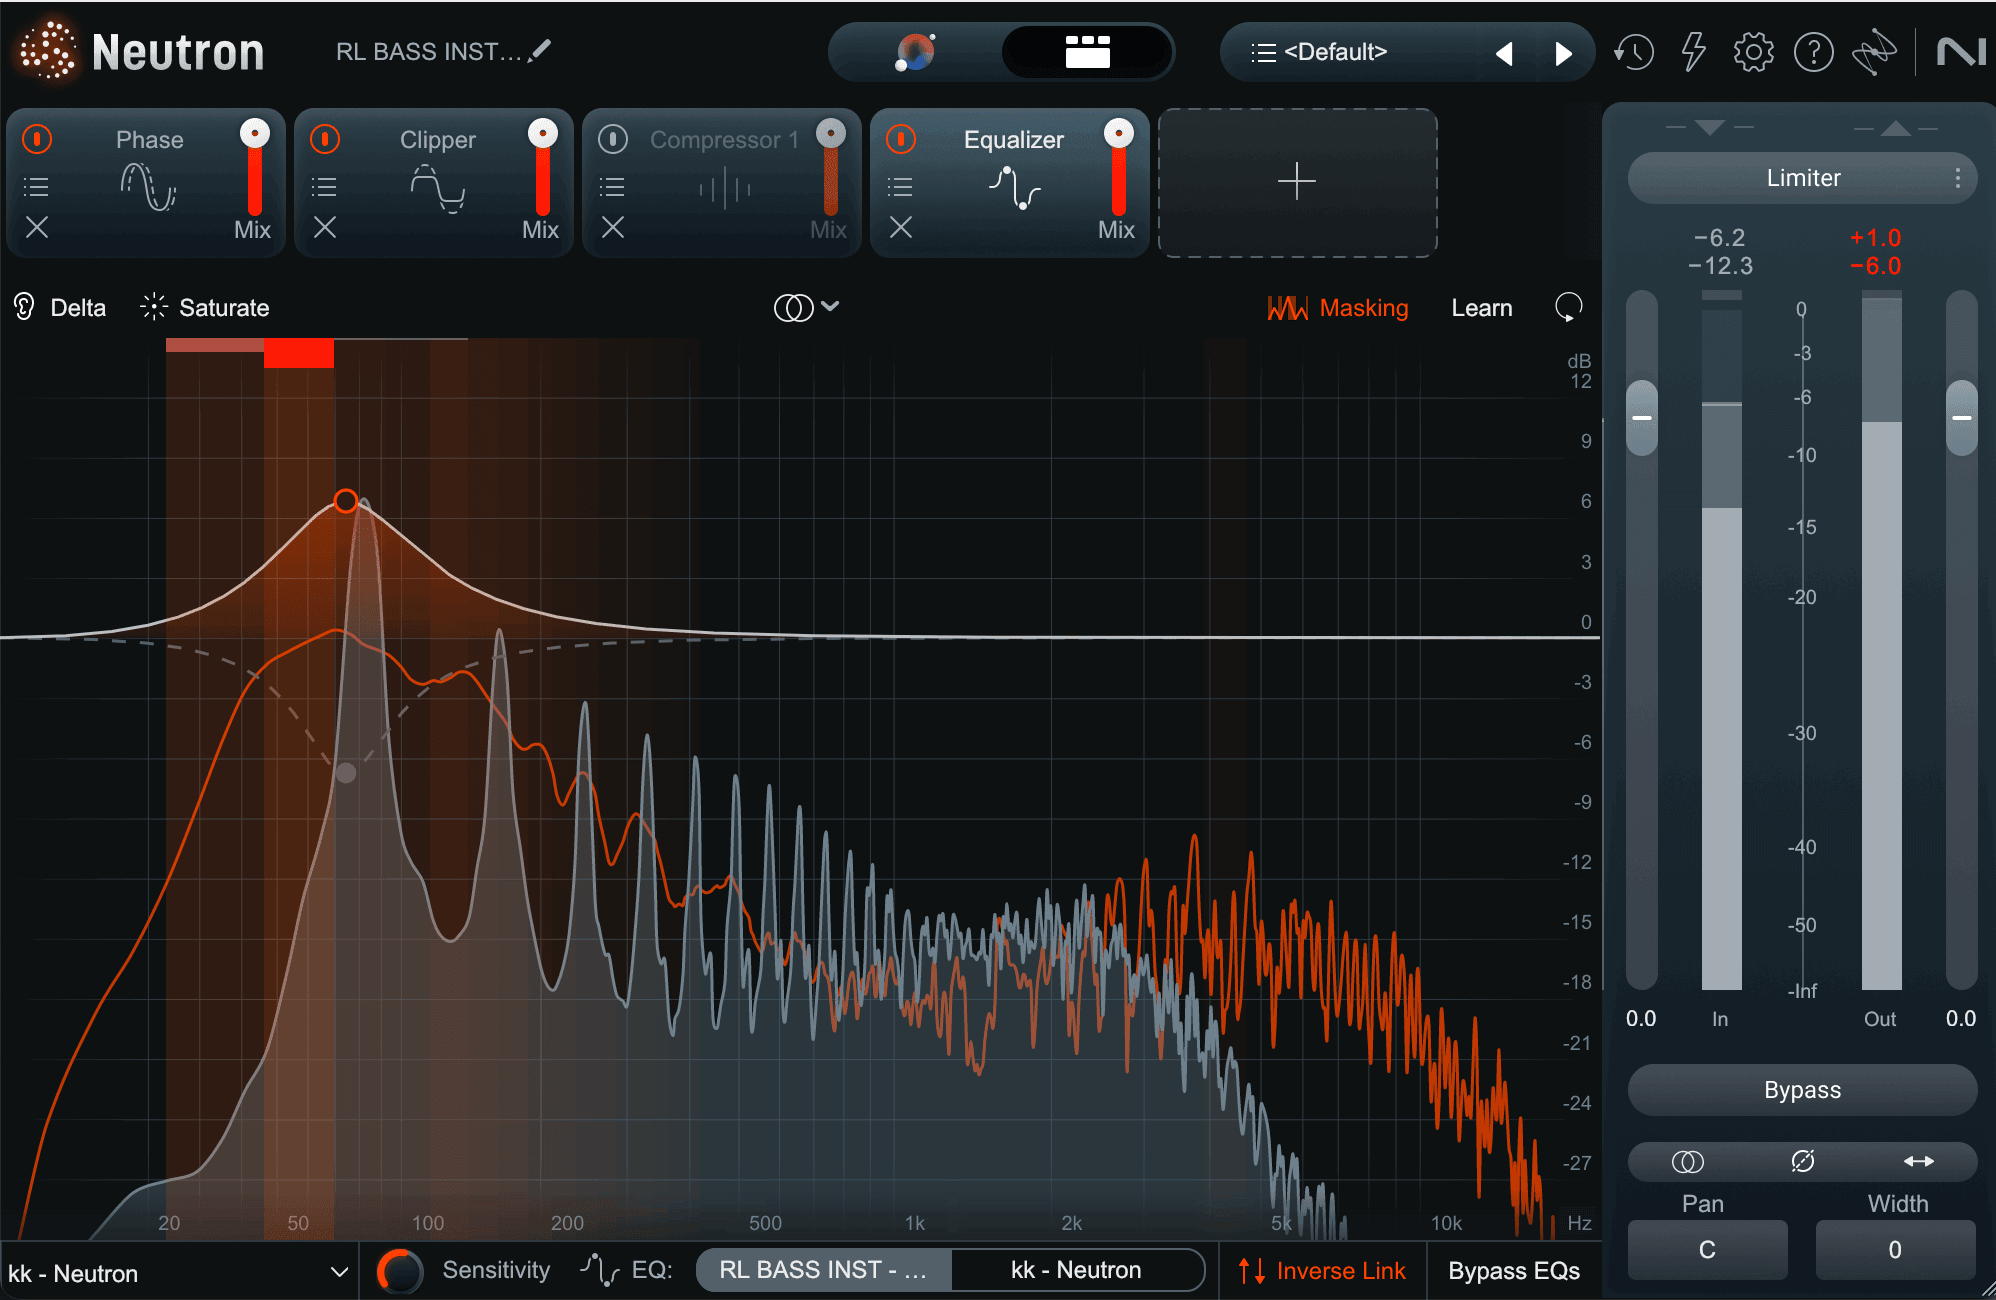This screenshot has width=1996, height=1300.
Task: Invert phase with the slashed circle icon
Action: 1803,1161
